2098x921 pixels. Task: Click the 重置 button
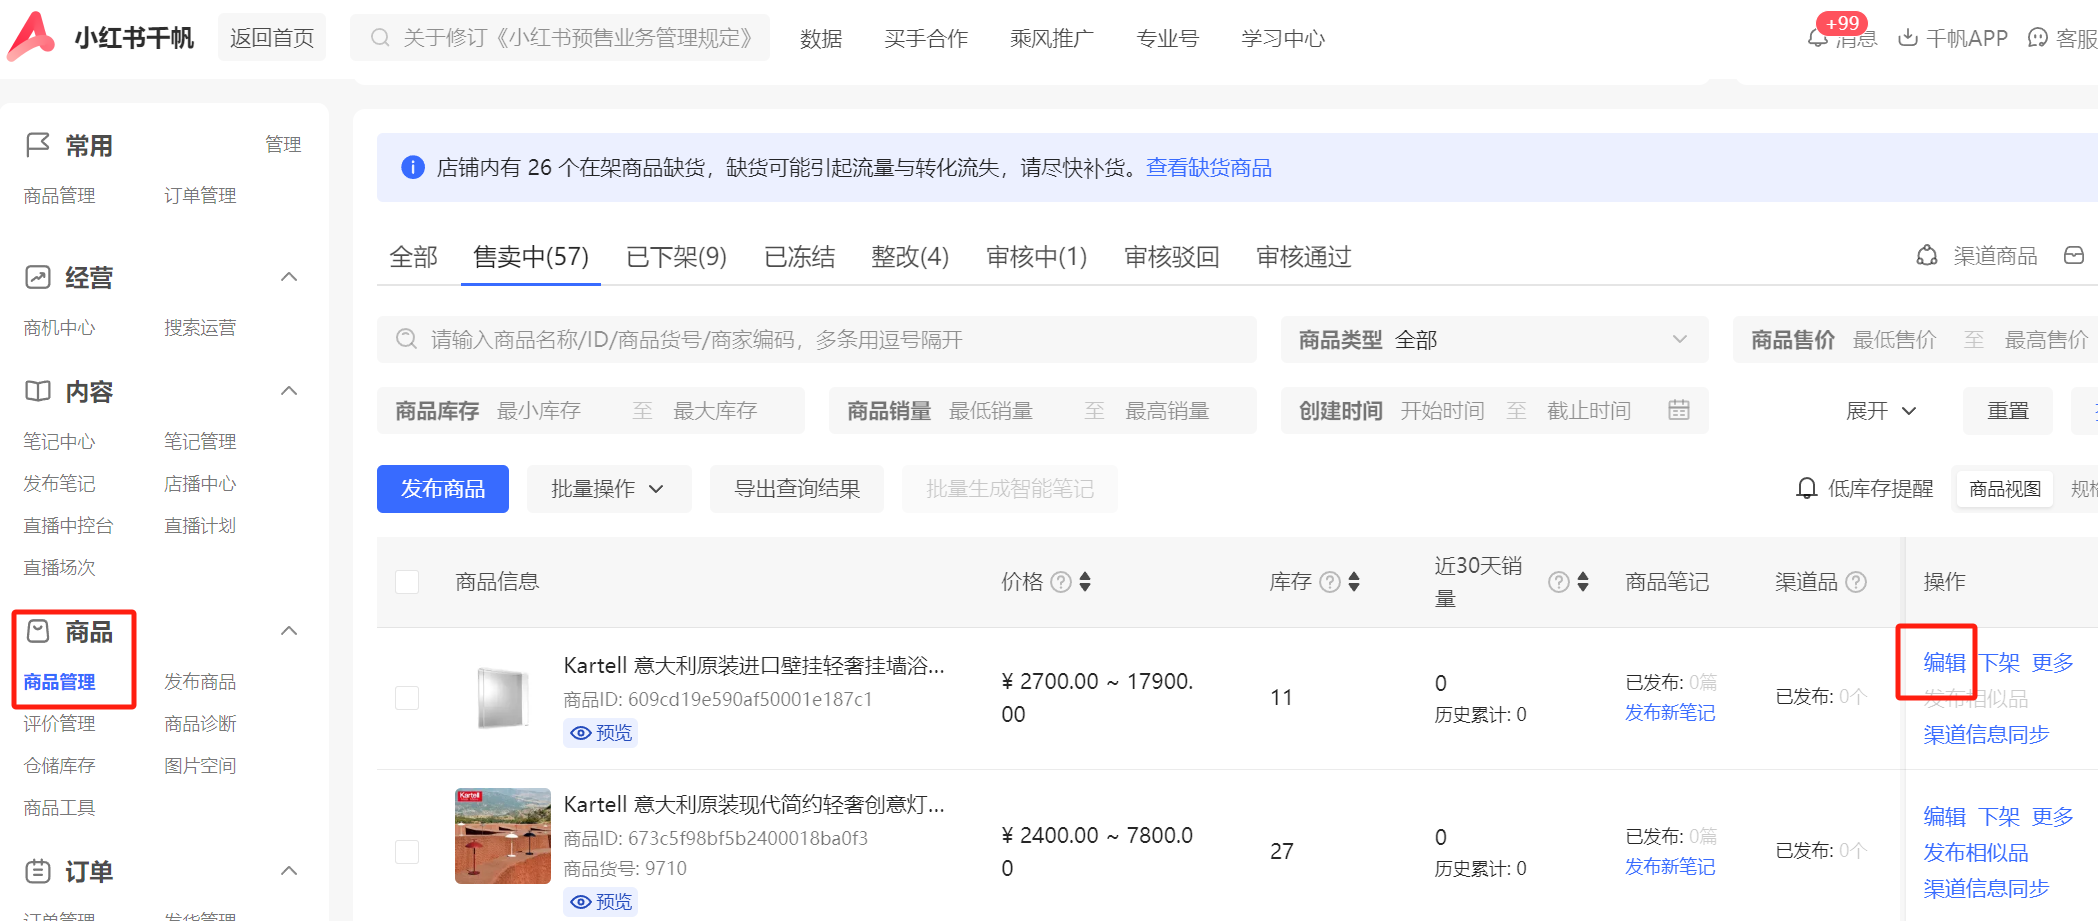tap(2008, 411)
